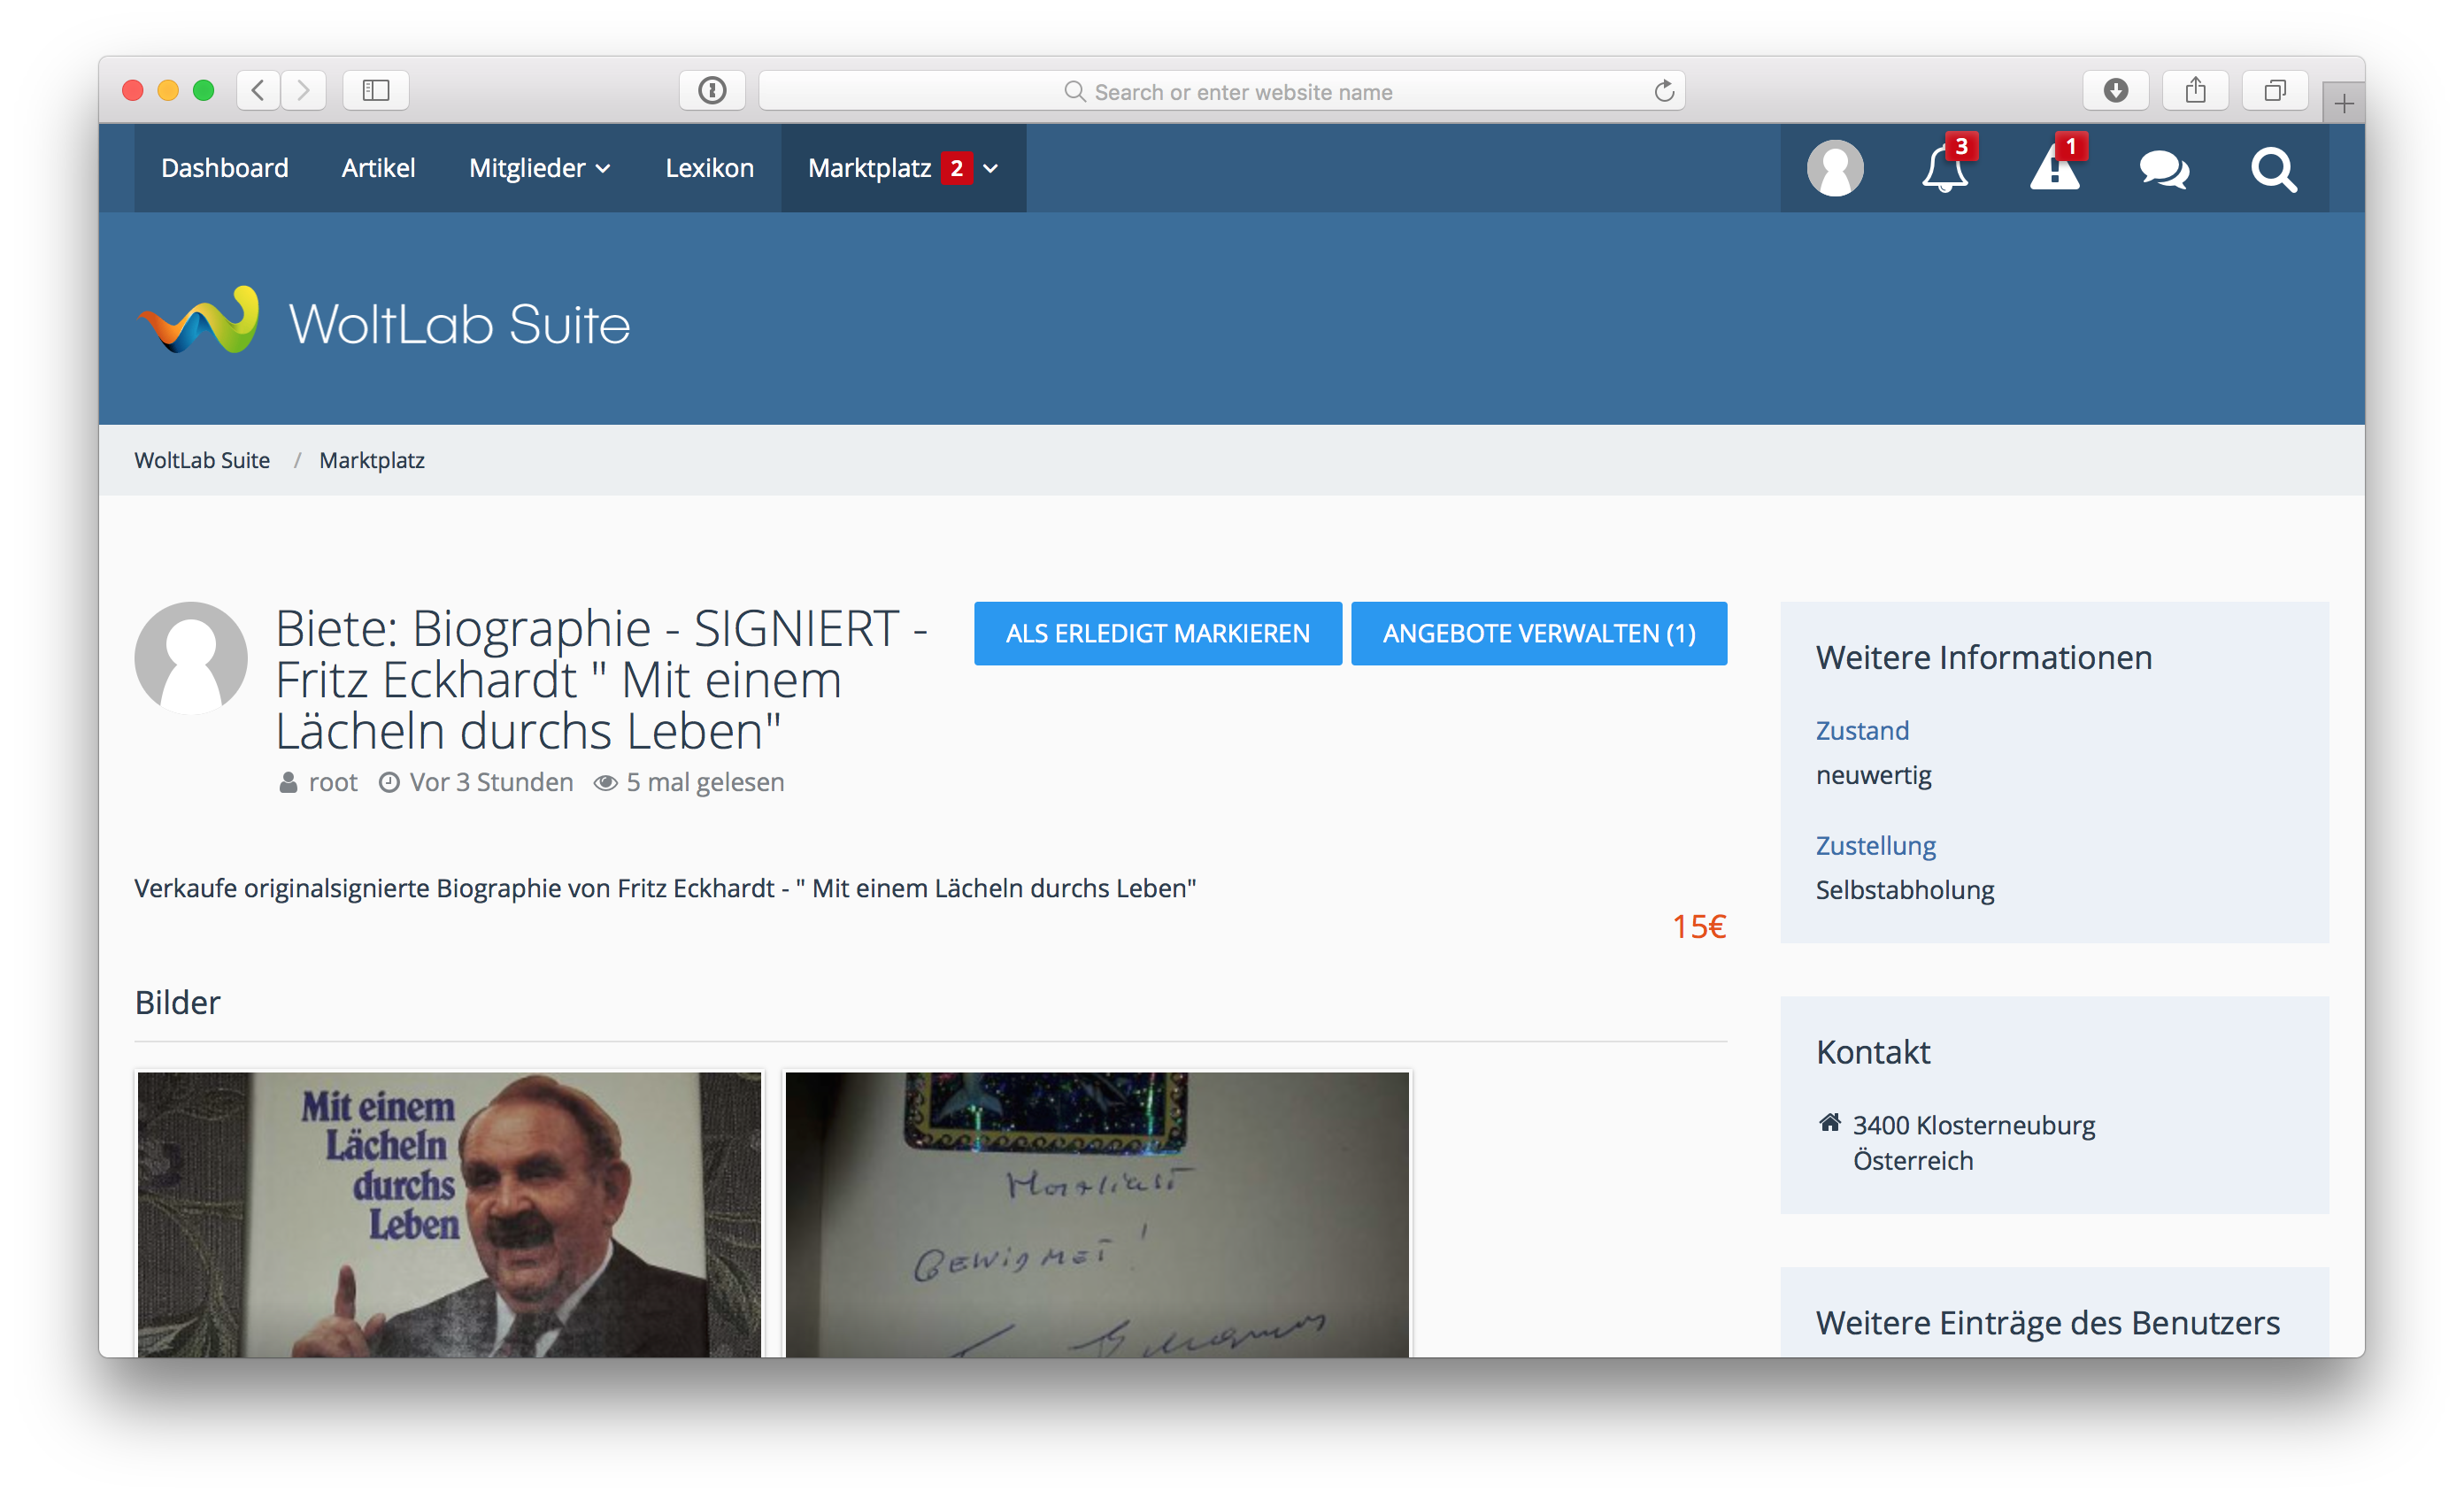Viewport: 2464px width, 1499px height.
Task: Expand the Marktplatz menu chevron
Action: (991, 168)
